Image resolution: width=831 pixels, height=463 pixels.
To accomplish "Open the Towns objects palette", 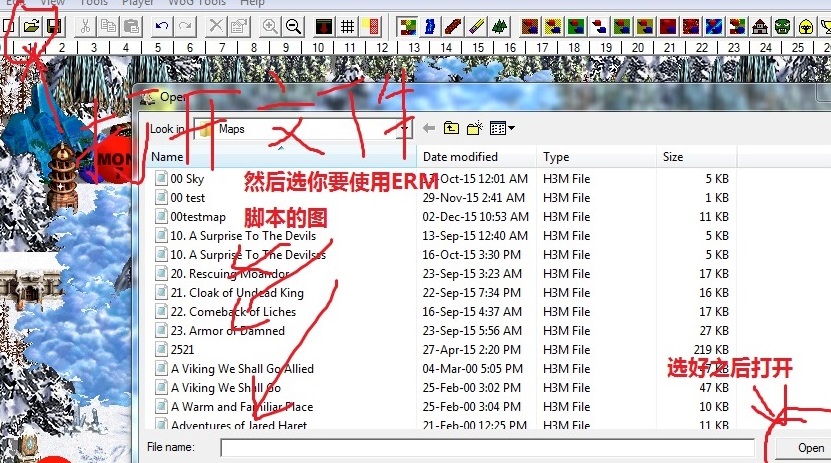I will (760, 26).
